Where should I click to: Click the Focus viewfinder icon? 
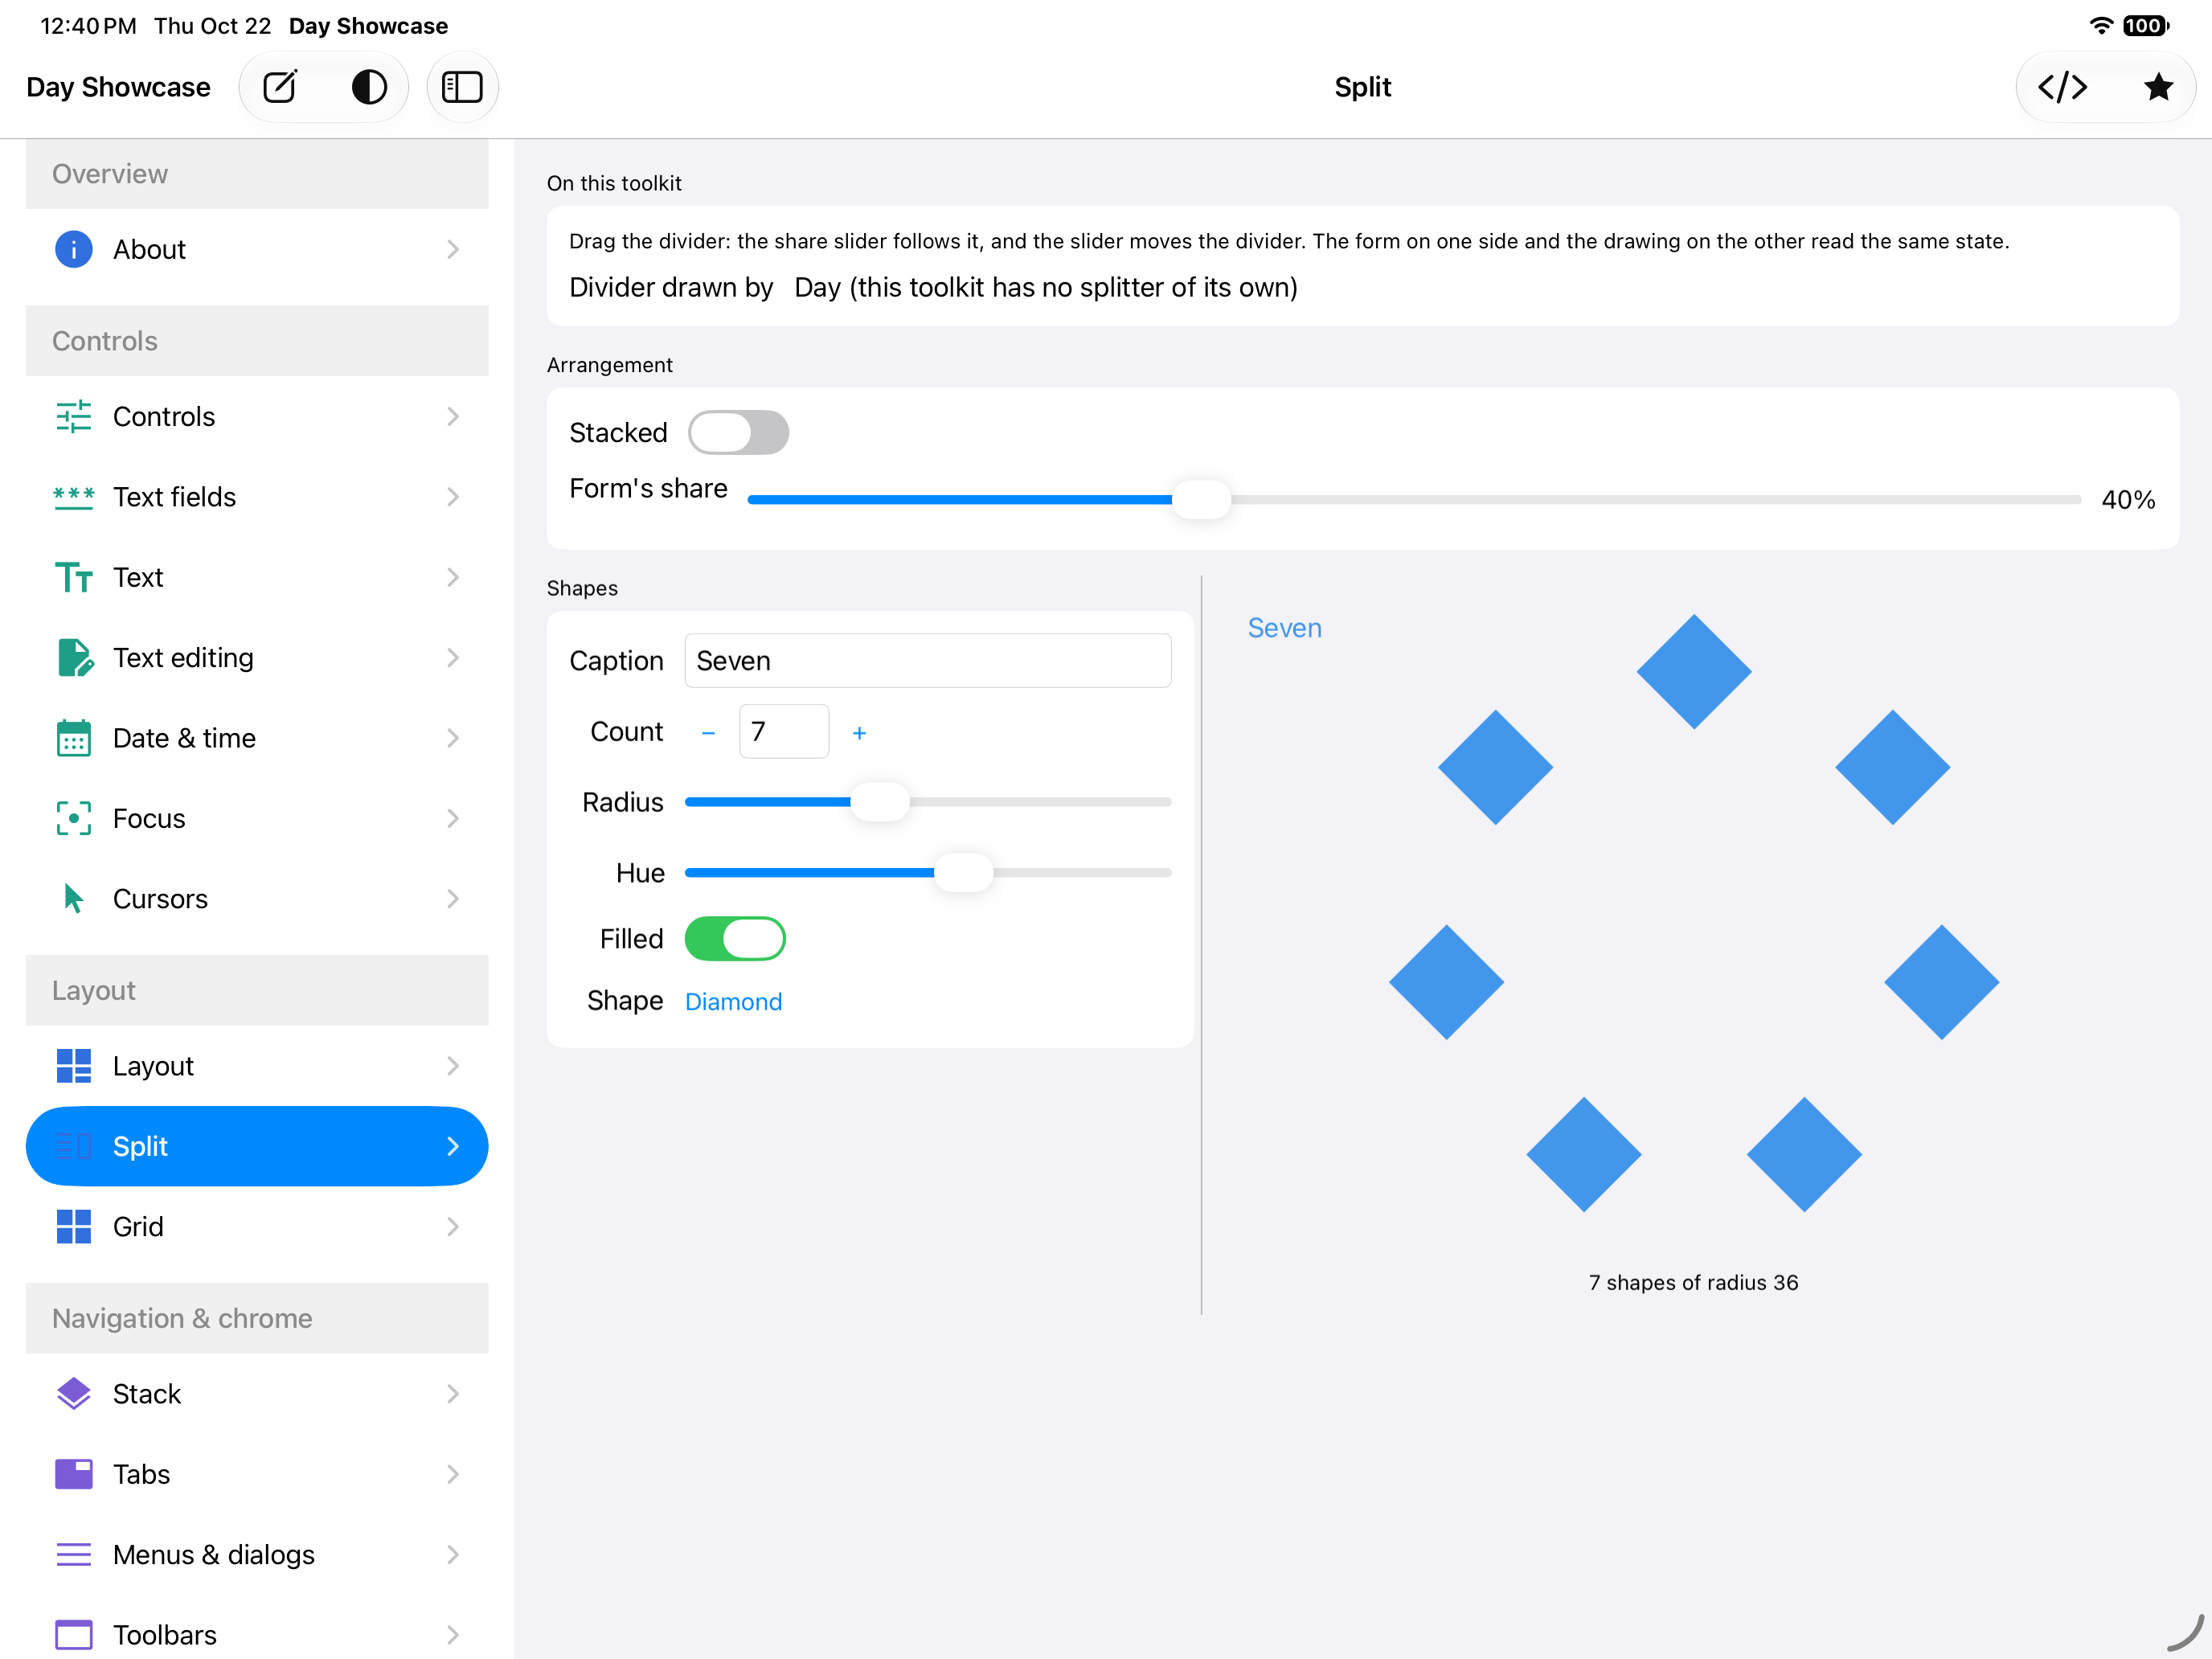coord(73,818)
